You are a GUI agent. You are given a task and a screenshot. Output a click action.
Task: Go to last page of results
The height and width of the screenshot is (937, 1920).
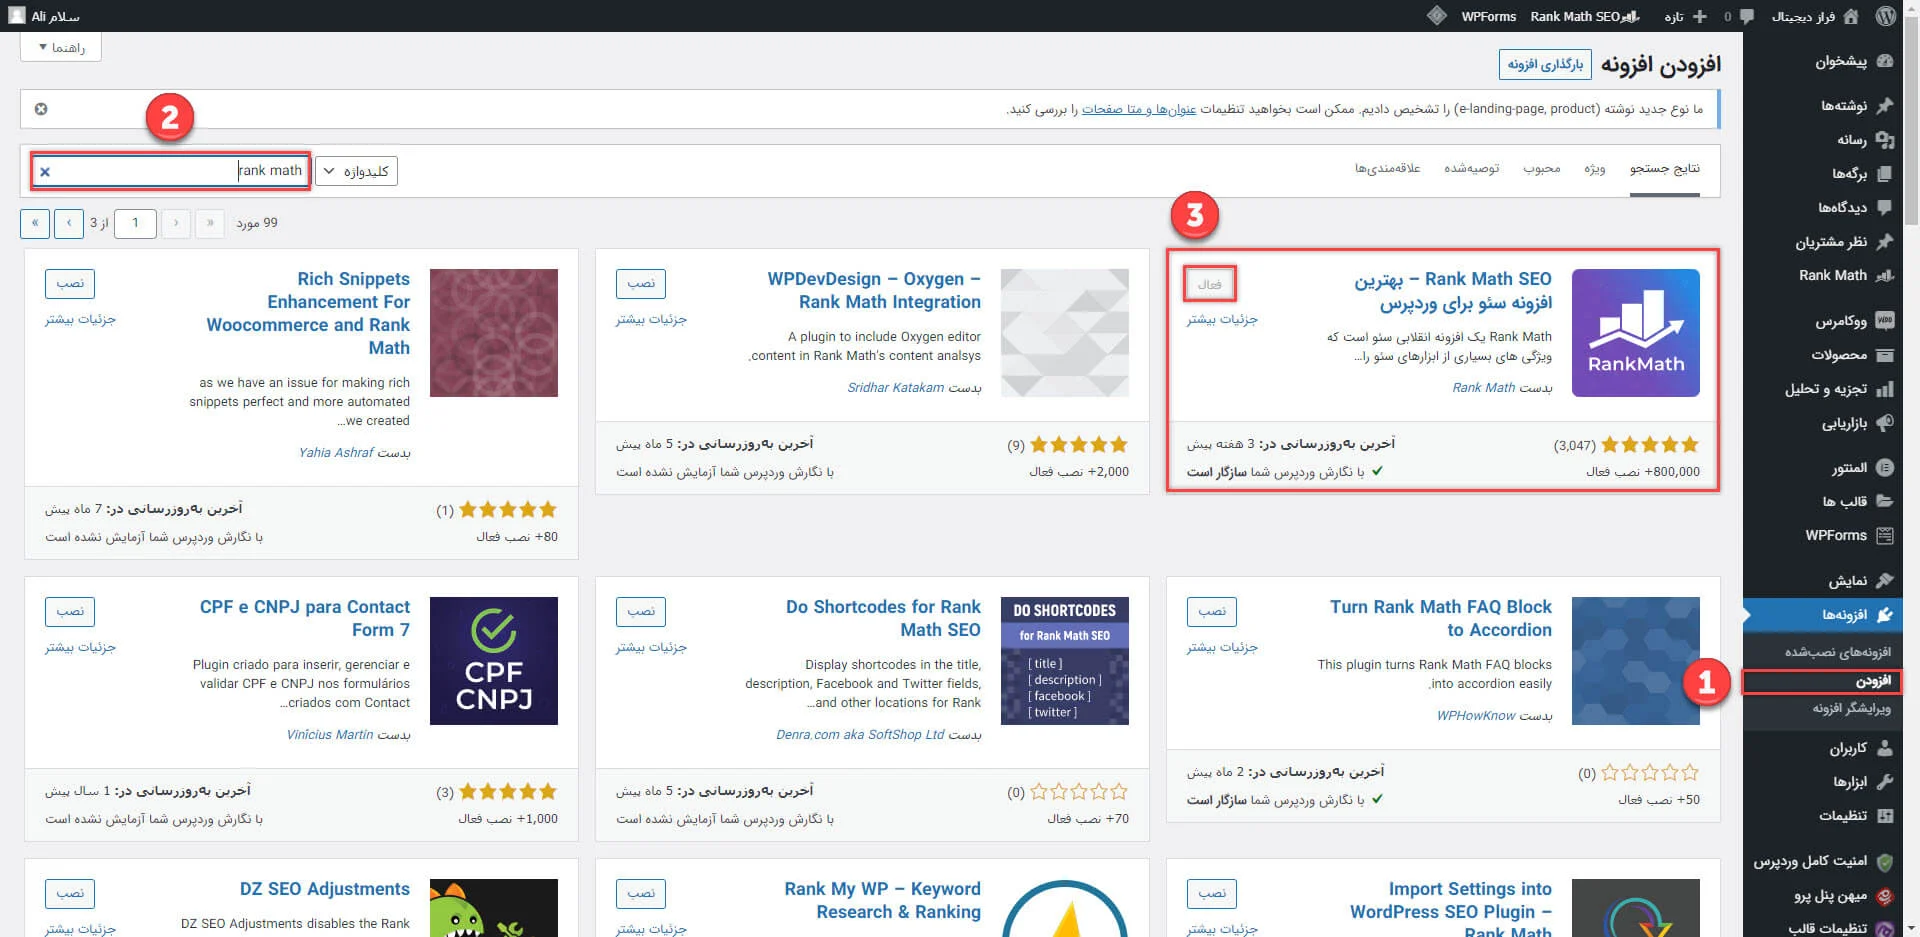click(x=35, y=223)
